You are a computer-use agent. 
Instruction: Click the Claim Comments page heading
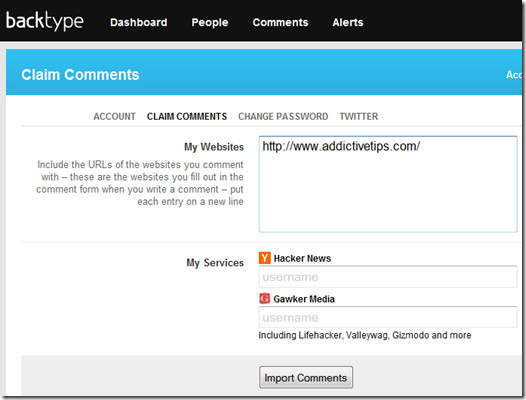pyautogui.click(x=80, y=74)
